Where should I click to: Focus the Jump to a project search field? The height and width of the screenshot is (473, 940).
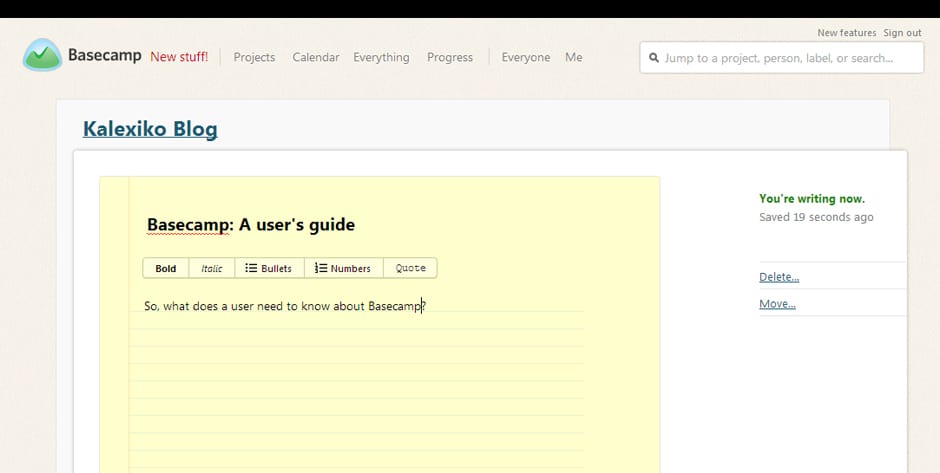pos(790,58)
